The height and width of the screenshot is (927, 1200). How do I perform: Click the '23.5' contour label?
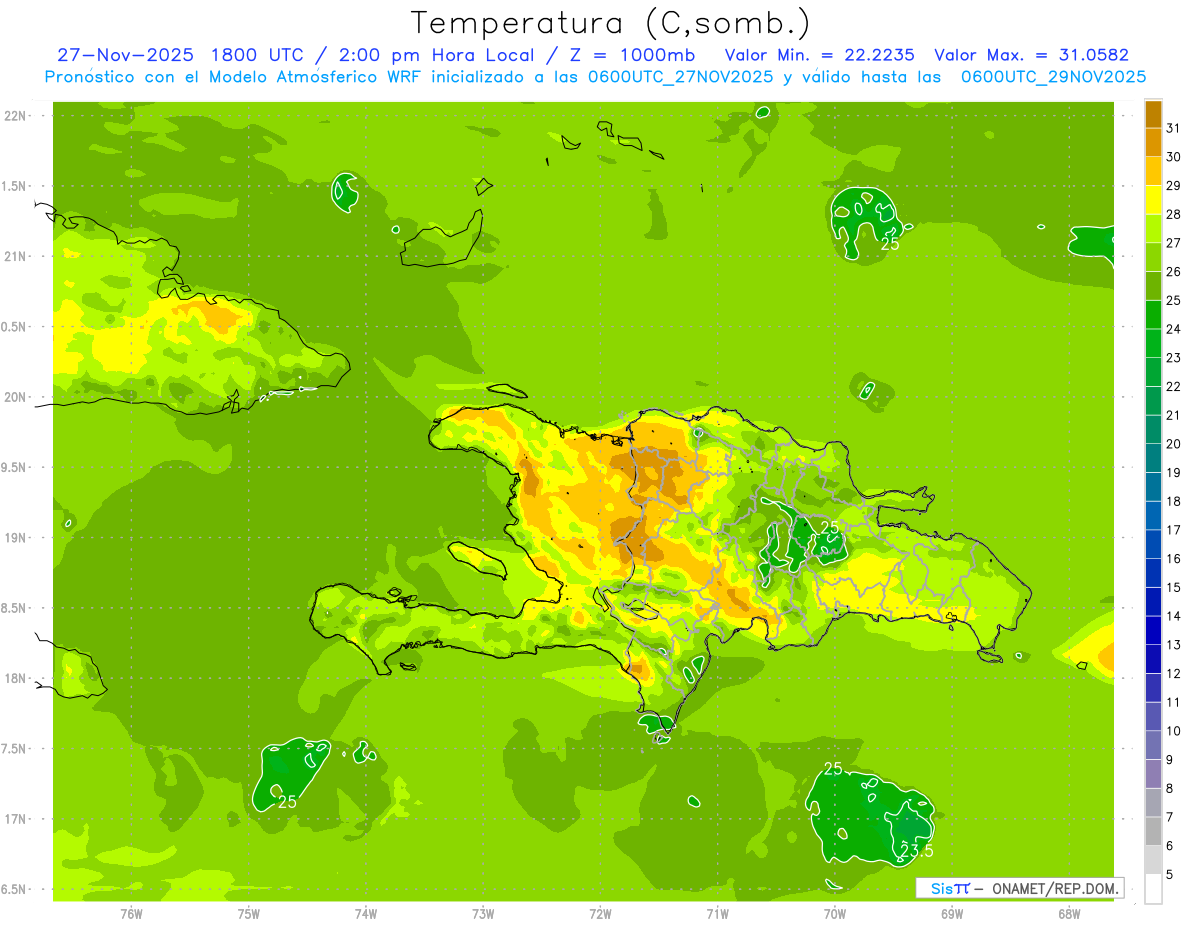click(917, 851)
